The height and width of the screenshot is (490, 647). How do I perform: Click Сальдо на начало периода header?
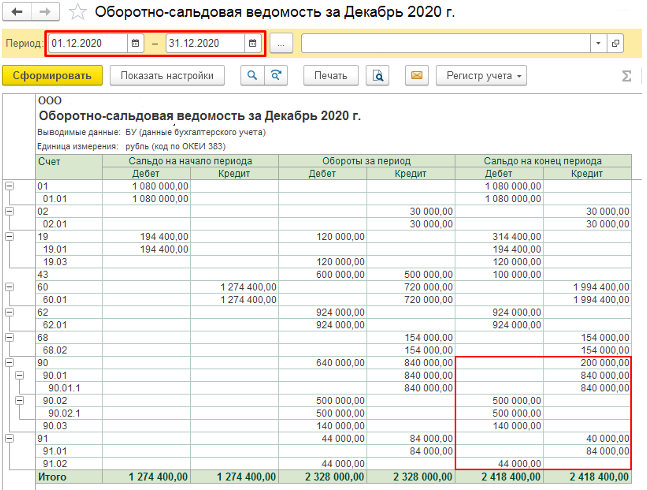pos(190,161)
